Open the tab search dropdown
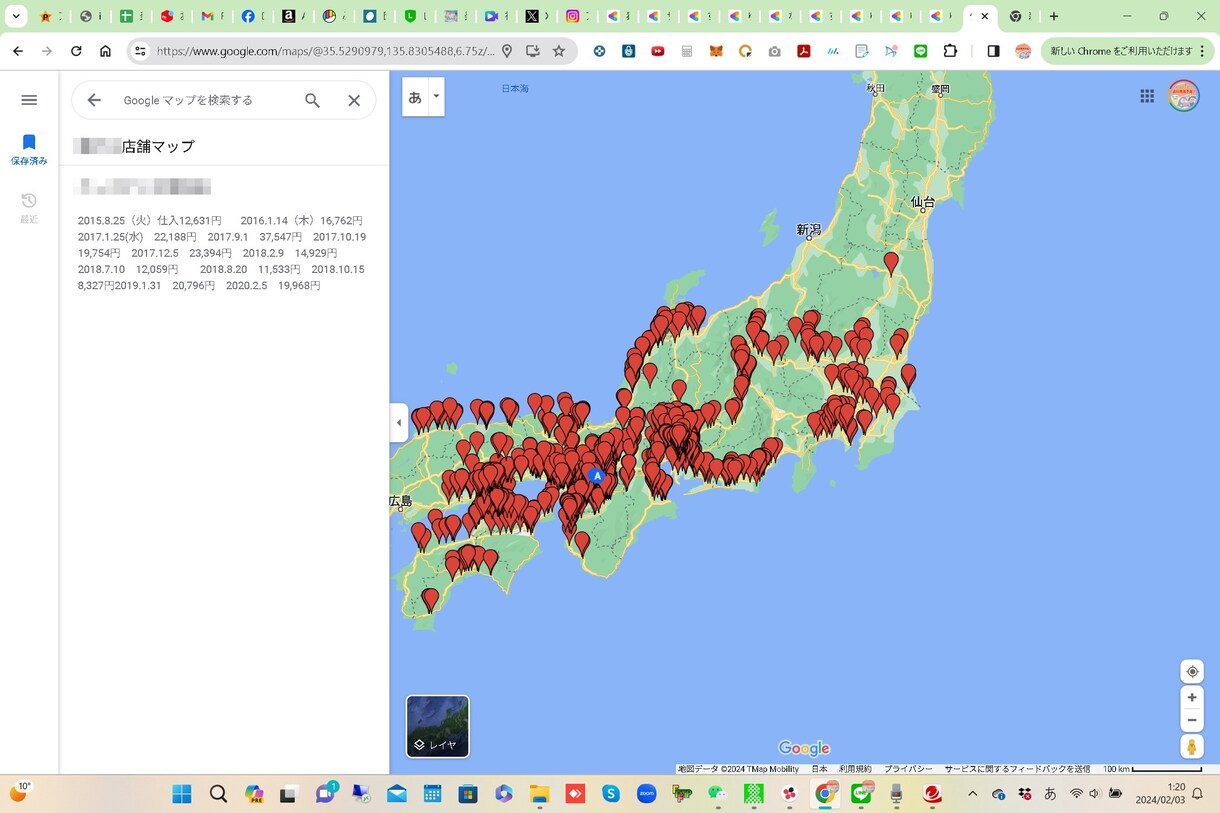This screenshot has height=813, width=1220. click(16, 16)
